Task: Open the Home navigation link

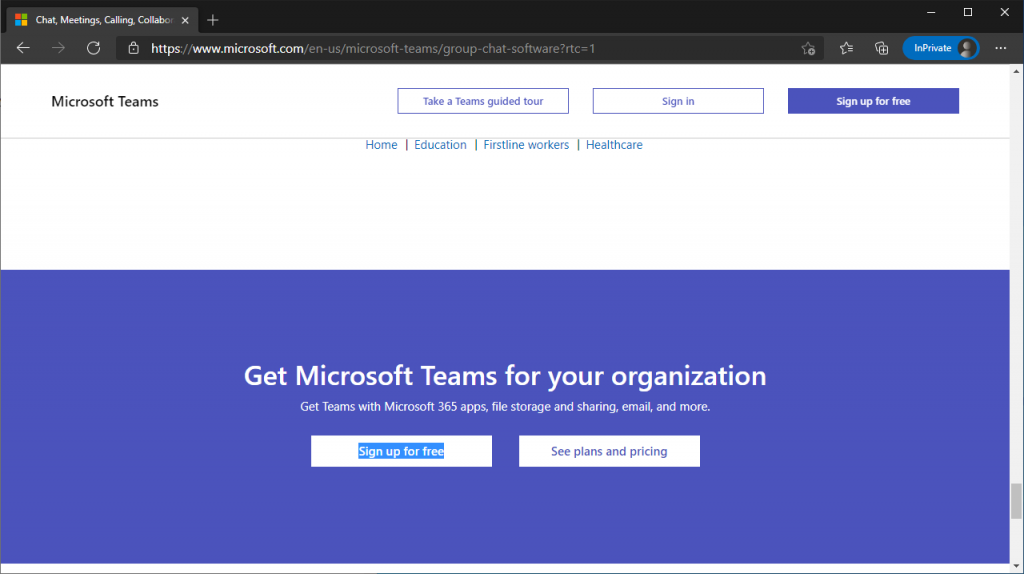Action: (381, 145)
